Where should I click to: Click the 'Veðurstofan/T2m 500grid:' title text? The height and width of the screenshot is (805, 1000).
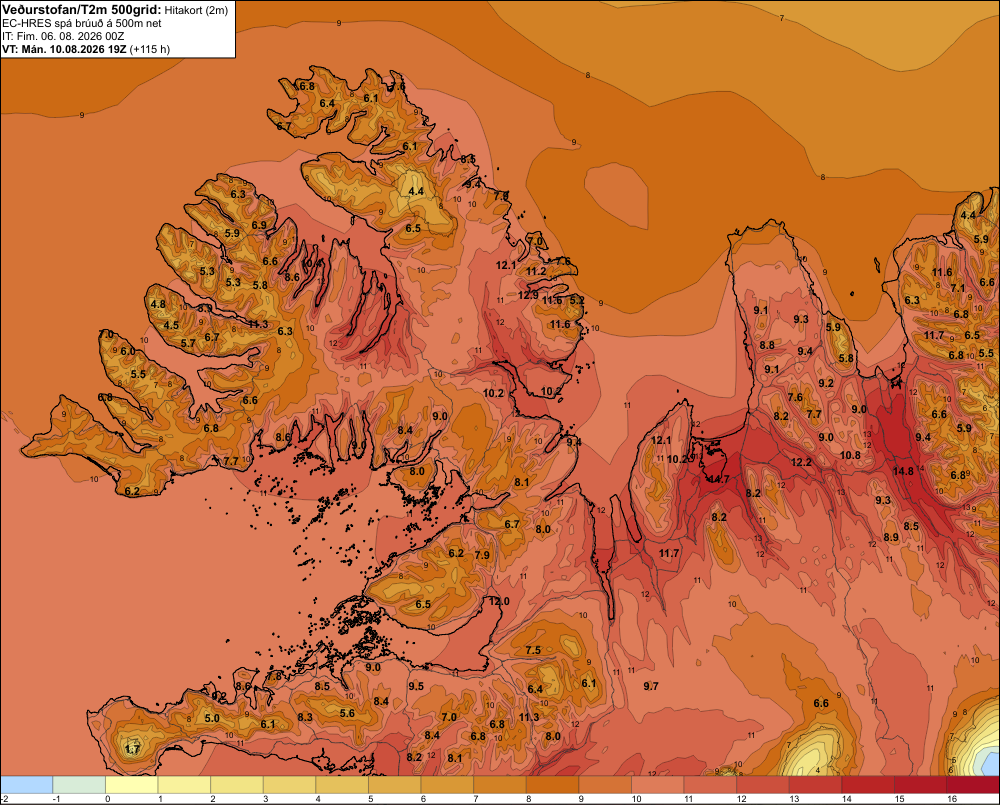point(82,10)
